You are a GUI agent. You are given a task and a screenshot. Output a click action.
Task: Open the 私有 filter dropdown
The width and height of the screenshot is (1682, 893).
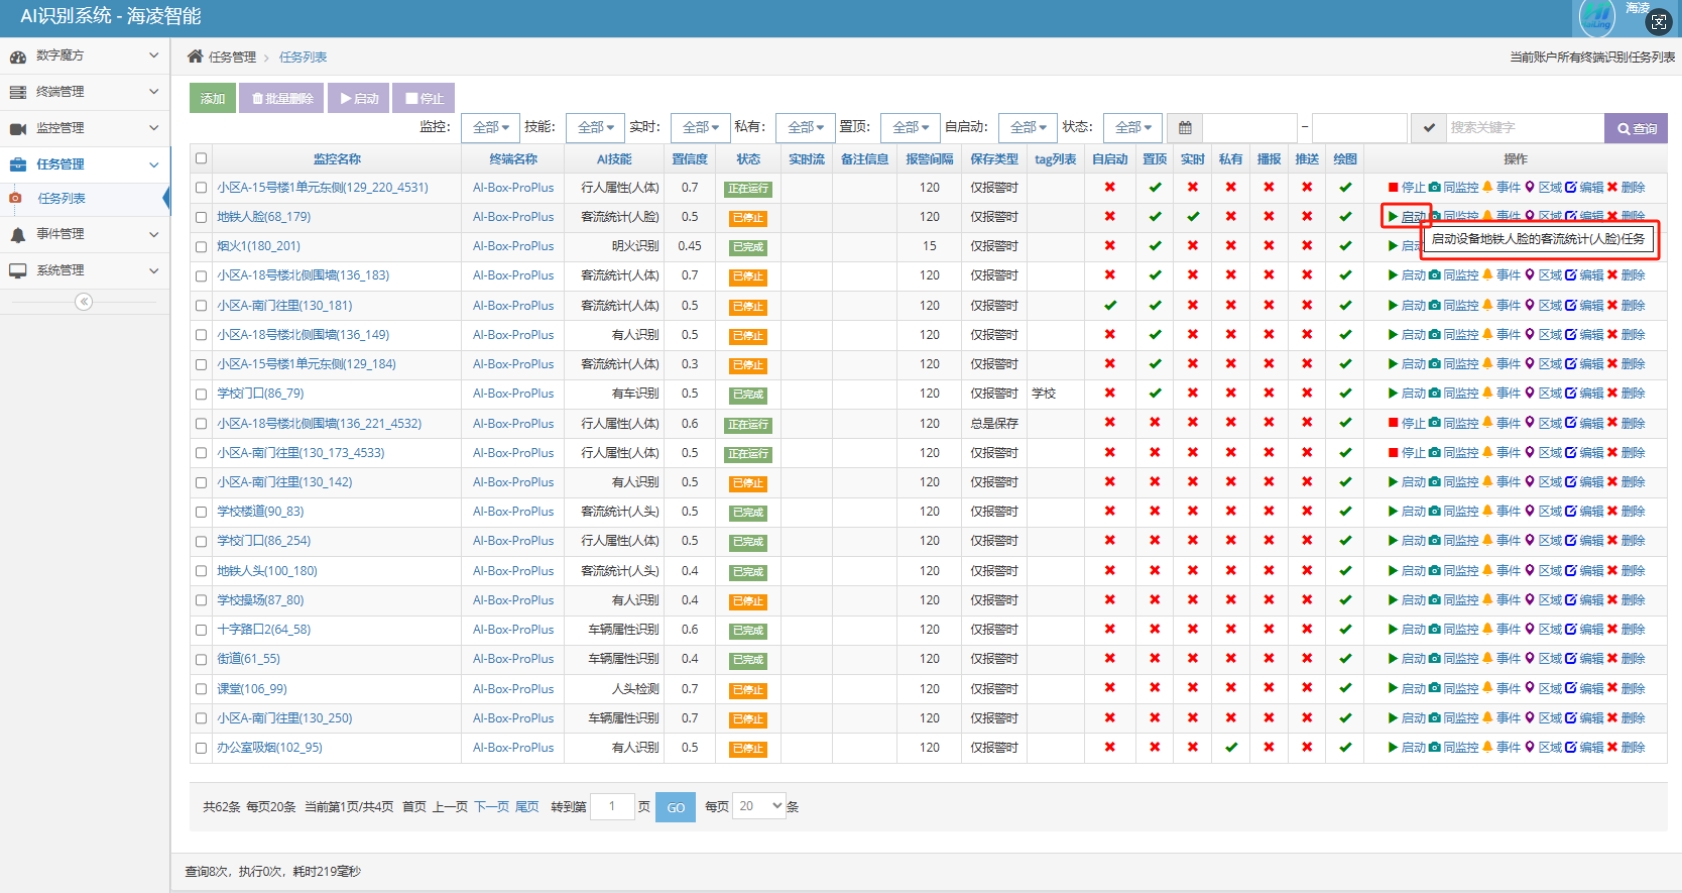click(x=805, y=128)
